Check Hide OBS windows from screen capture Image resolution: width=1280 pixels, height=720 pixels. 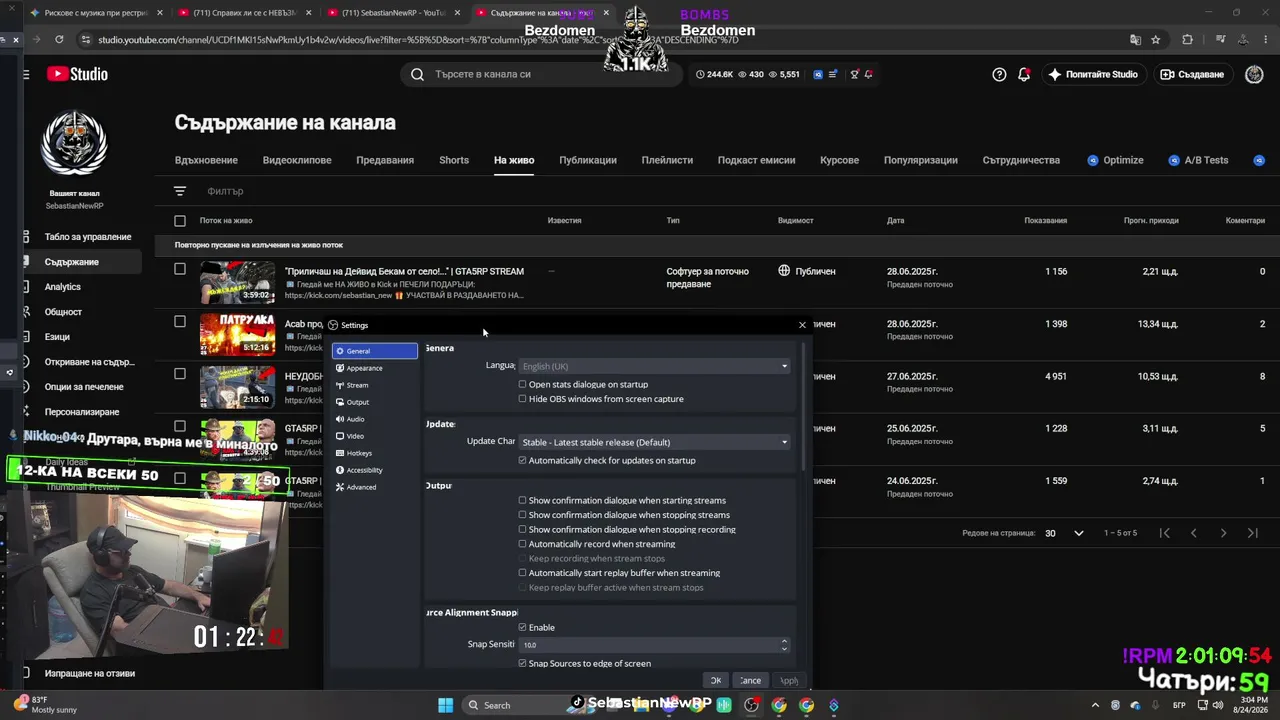[522, 399]
